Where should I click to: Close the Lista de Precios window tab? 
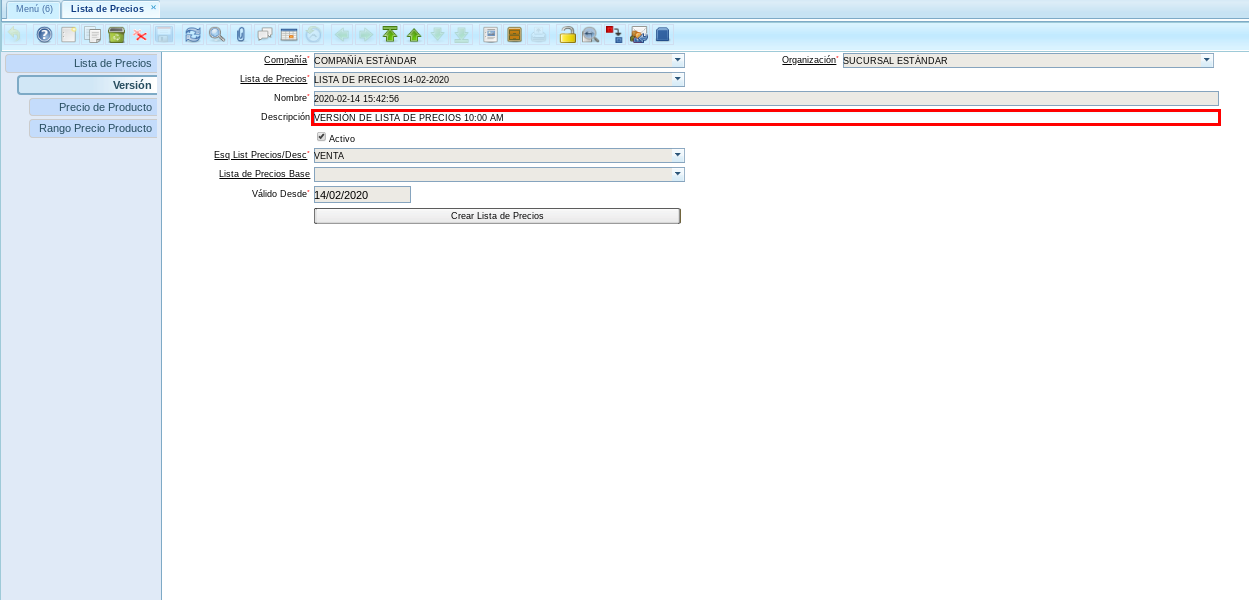[154, 8]
